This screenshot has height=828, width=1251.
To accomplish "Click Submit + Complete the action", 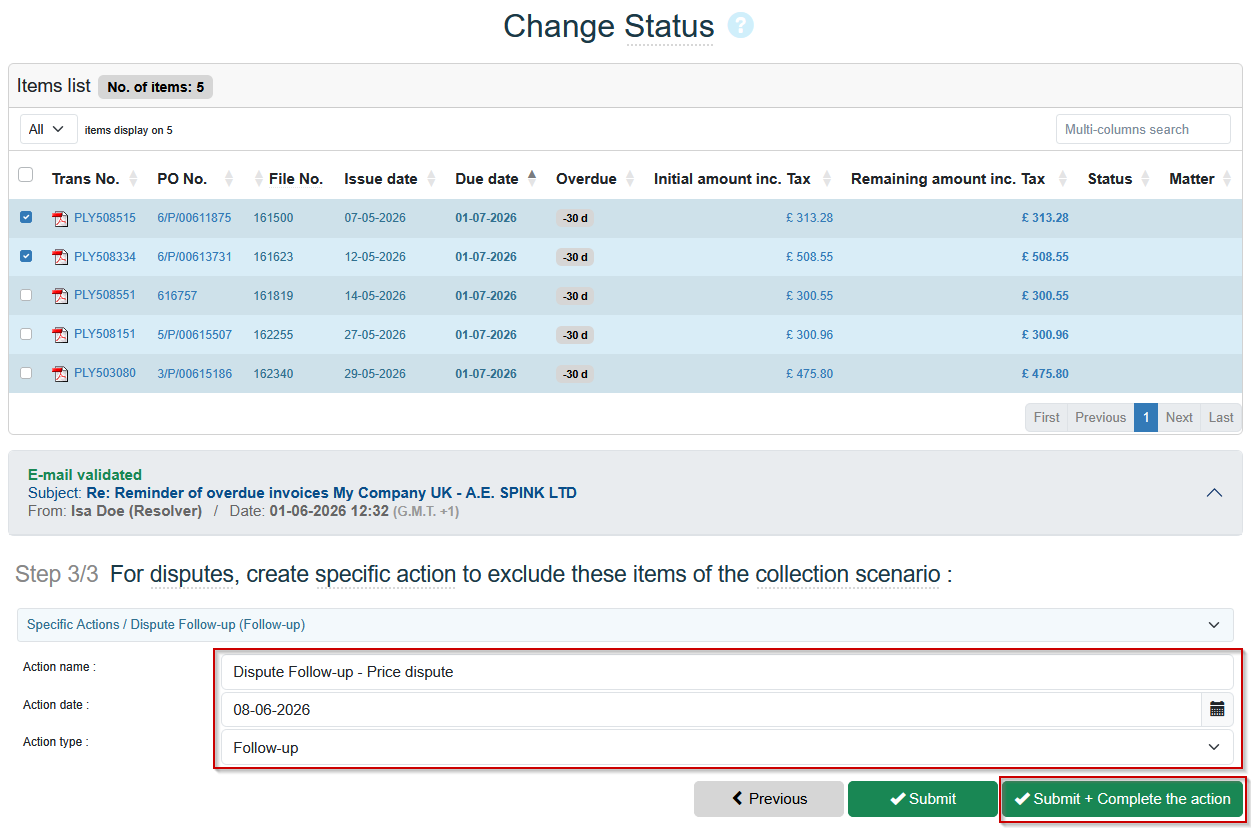I will [1122, 799].
